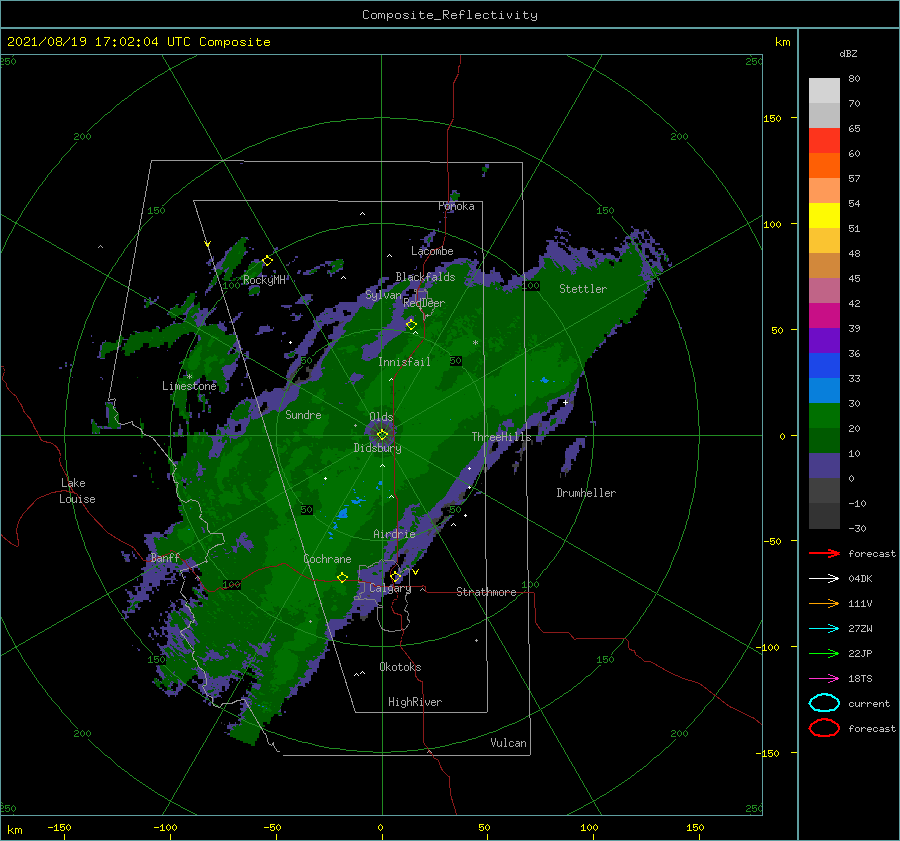The image size is (900, 841).
Task: Click the 10 dBZ violet legend swatch
Action: click(824, 465)
